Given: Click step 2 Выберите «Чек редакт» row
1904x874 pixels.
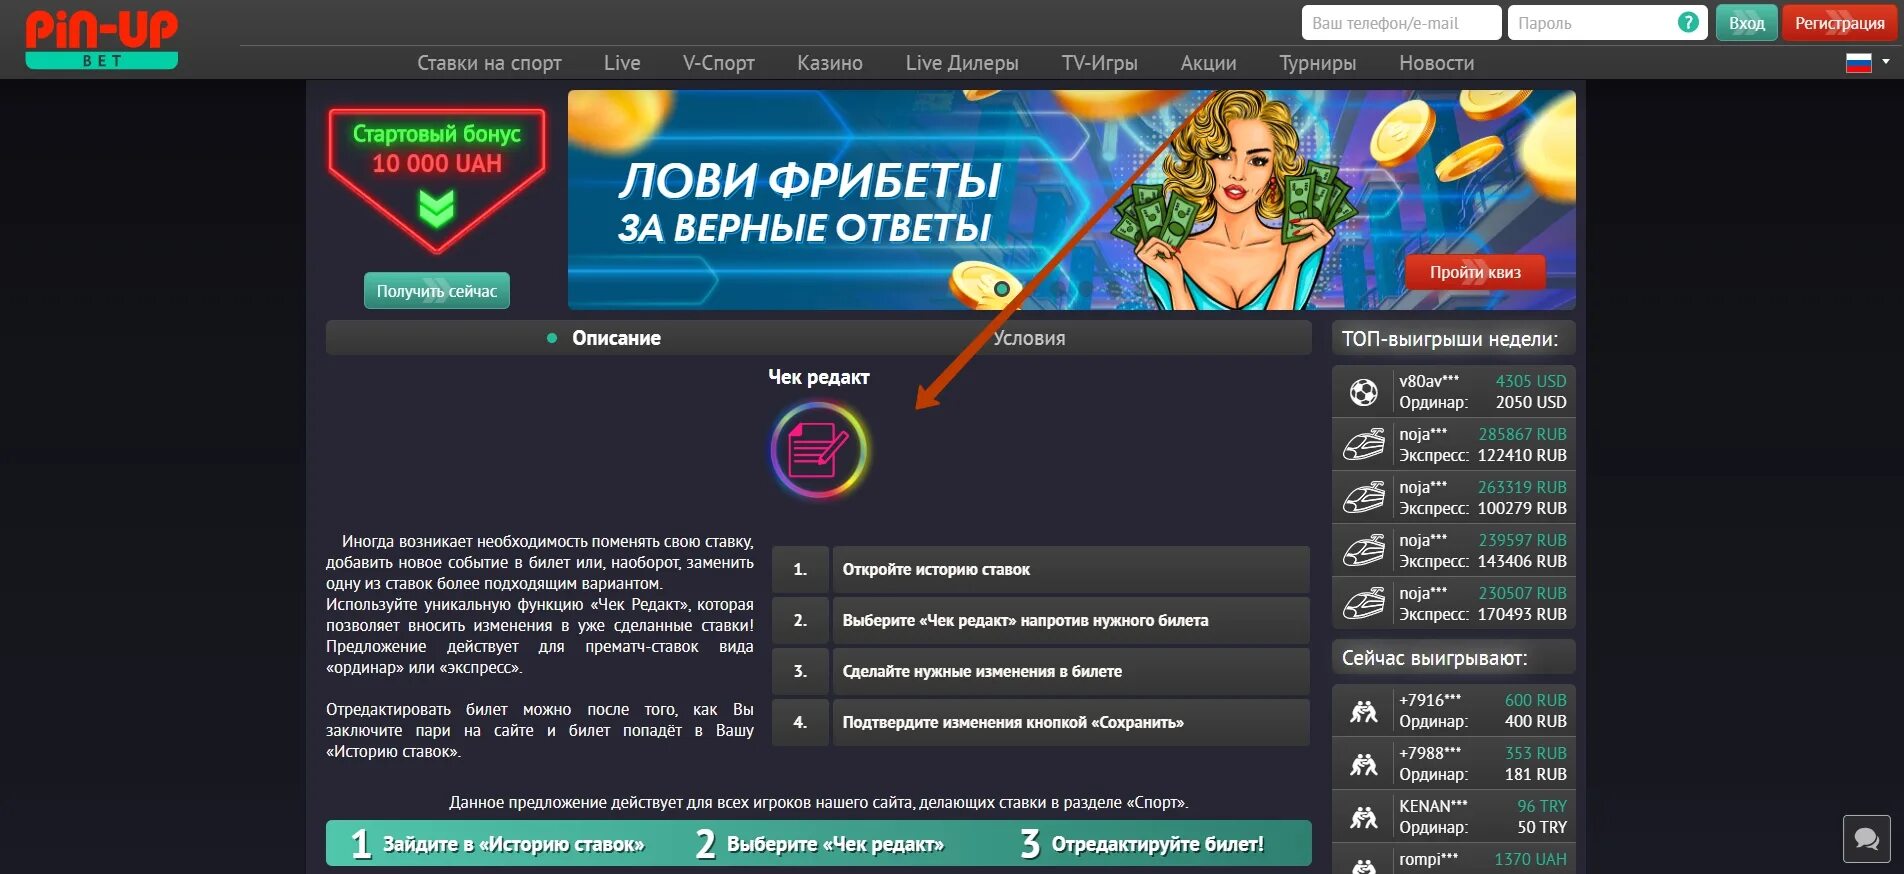Looking at the screenshot, I should point(1040,620).
